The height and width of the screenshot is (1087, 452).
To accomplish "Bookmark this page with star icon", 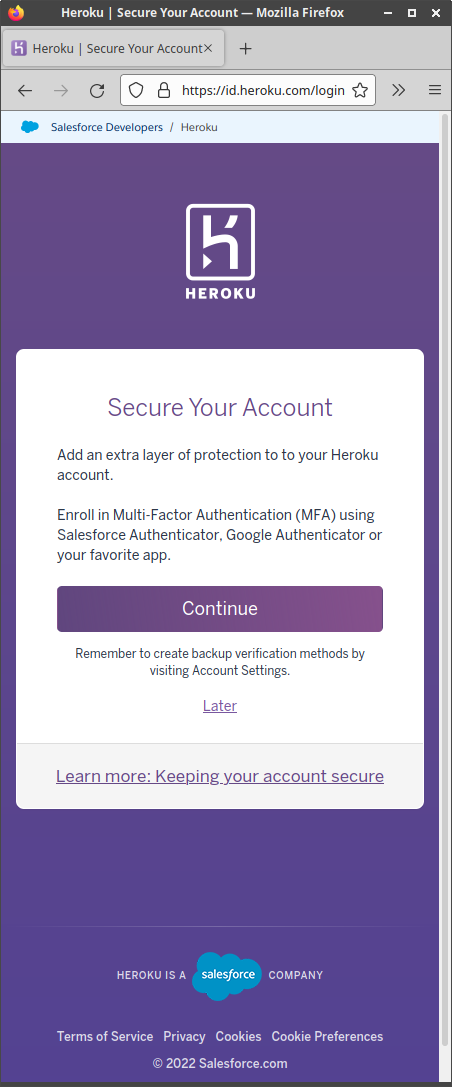I will coord(360,90).
